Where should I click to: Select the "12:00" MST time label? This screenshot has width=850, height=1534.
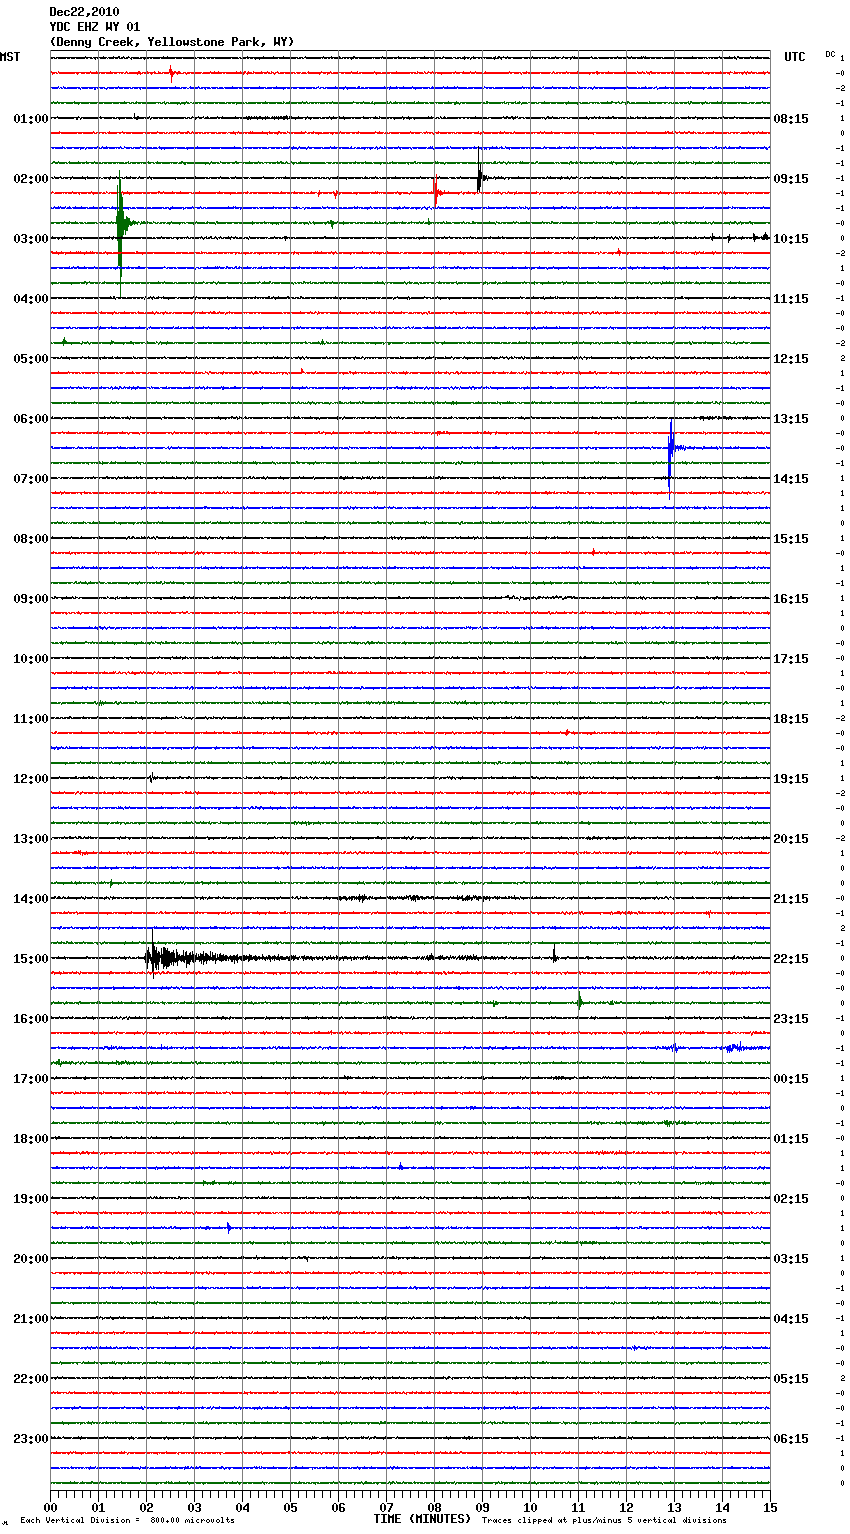[x=30, y=779]
